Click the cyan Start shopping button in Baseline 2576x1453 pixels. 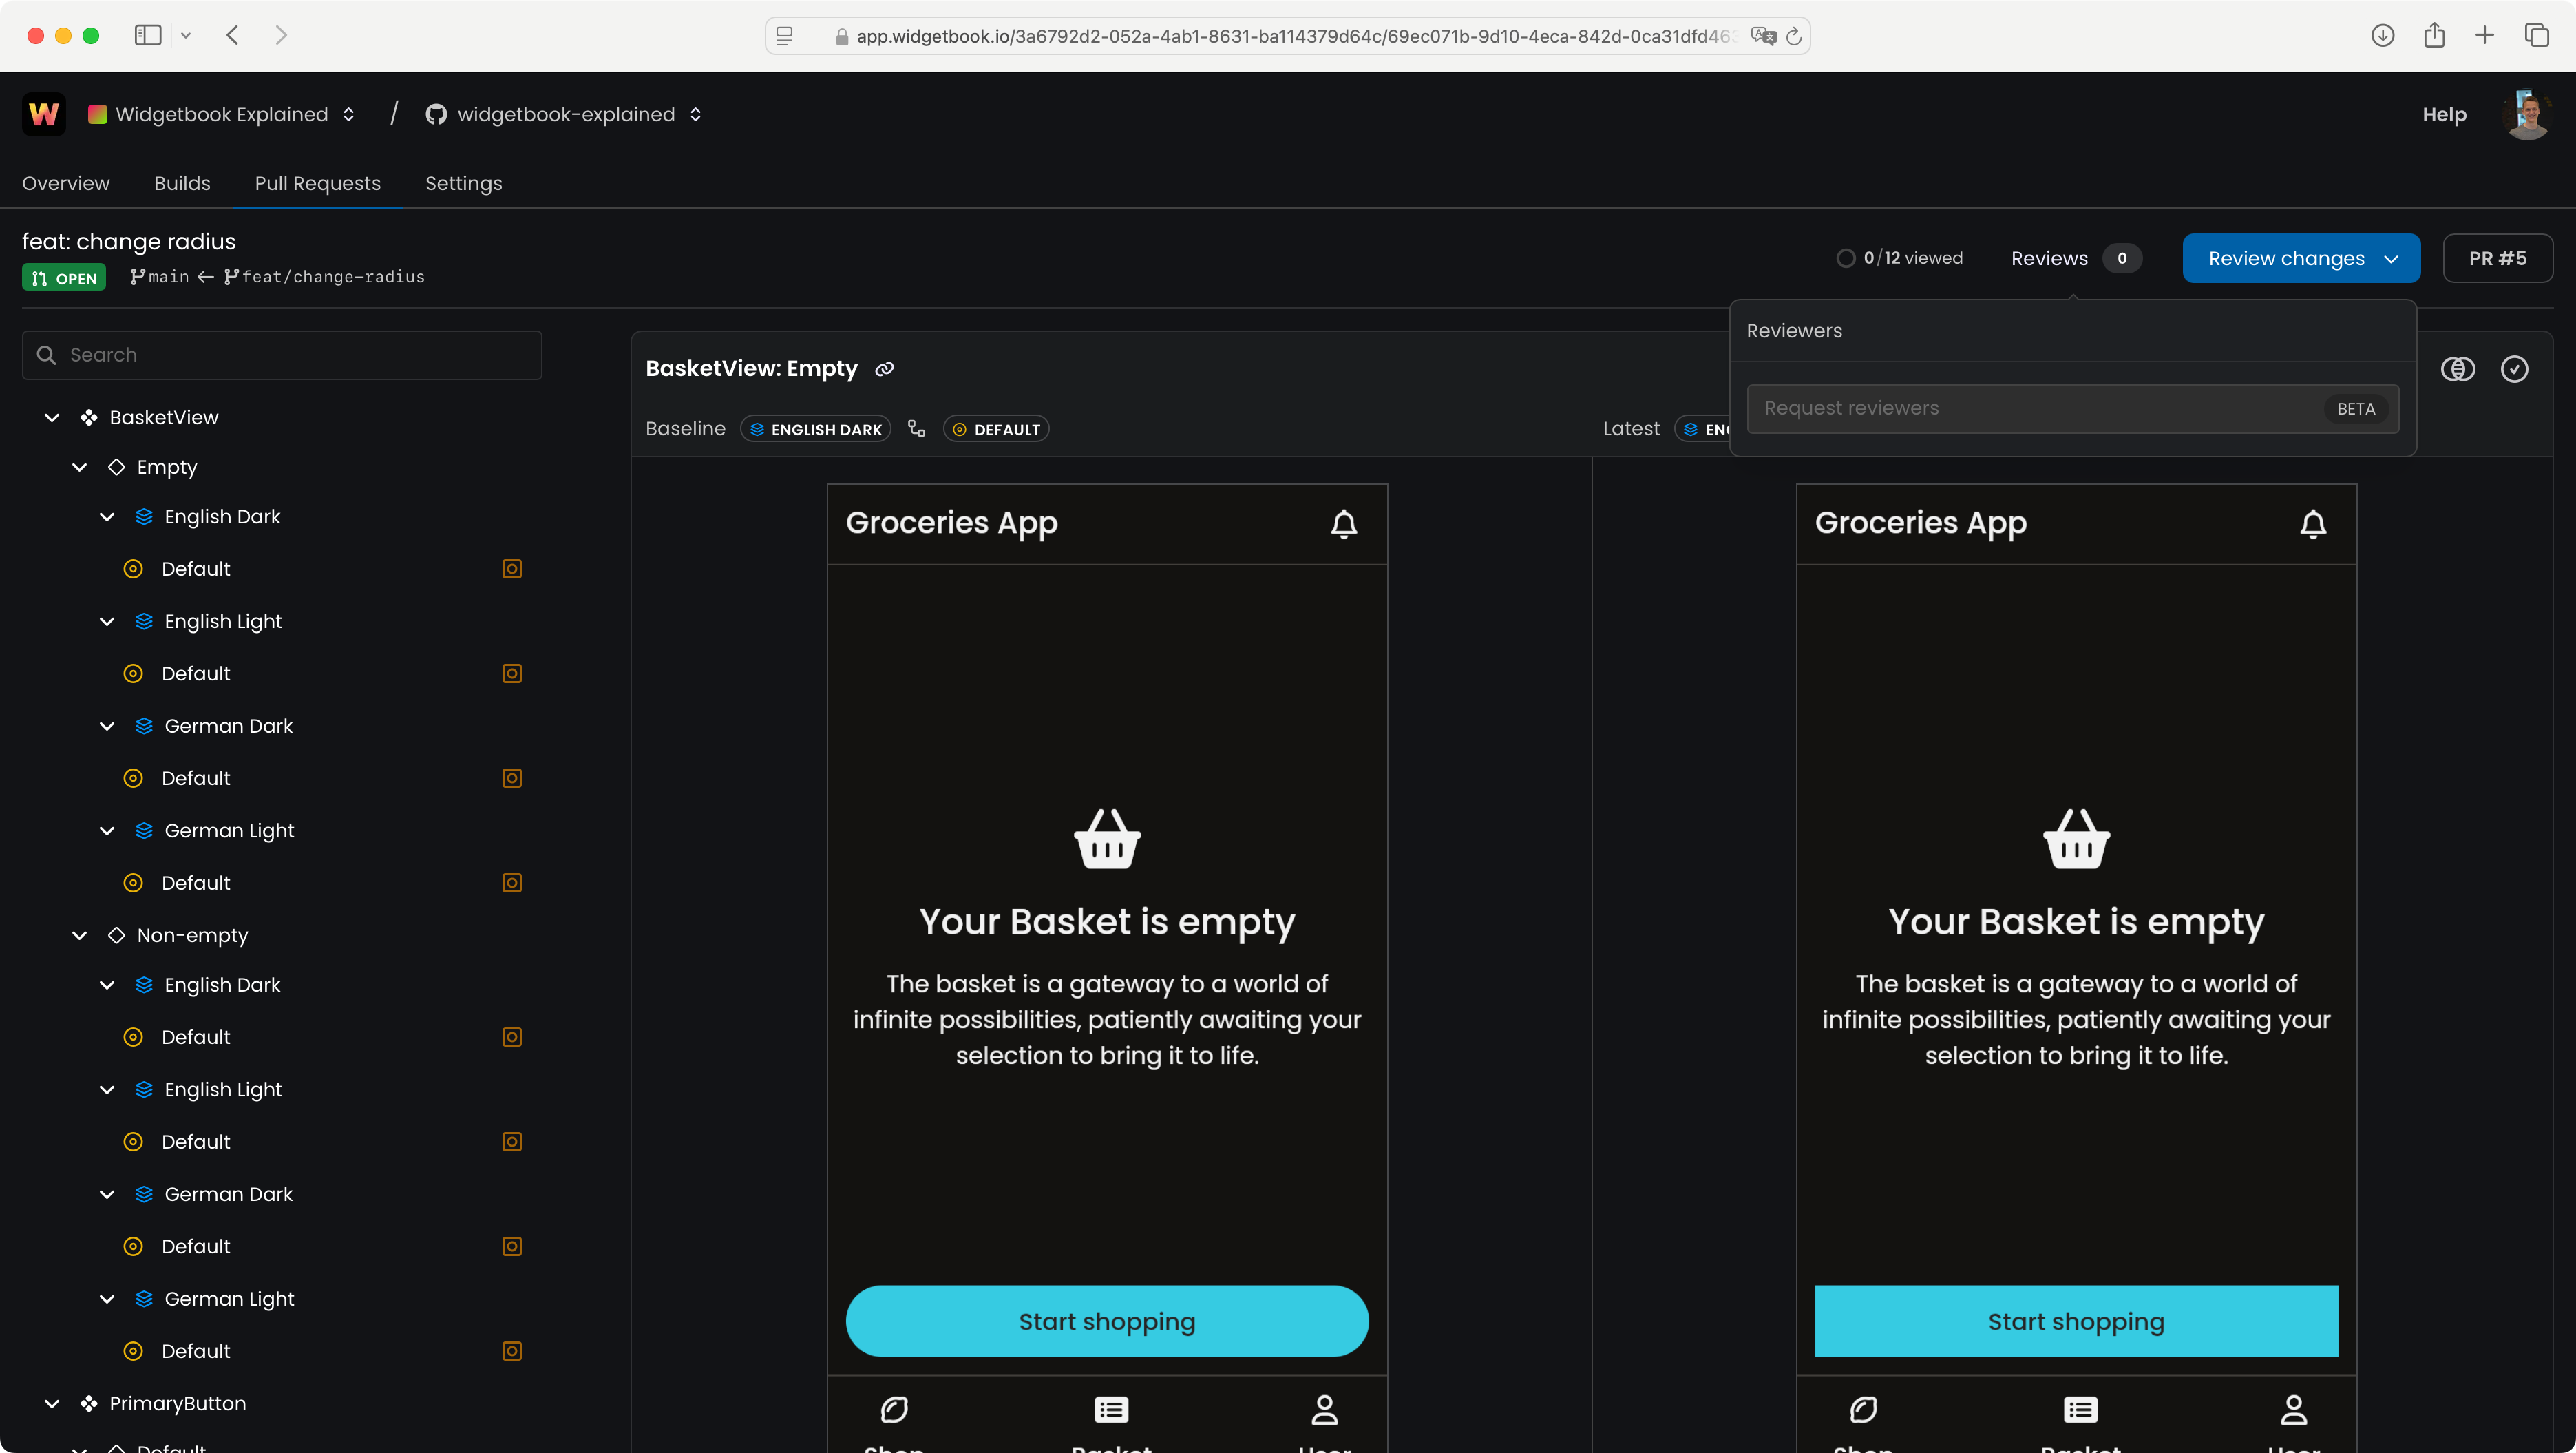coord(1106,1321)
